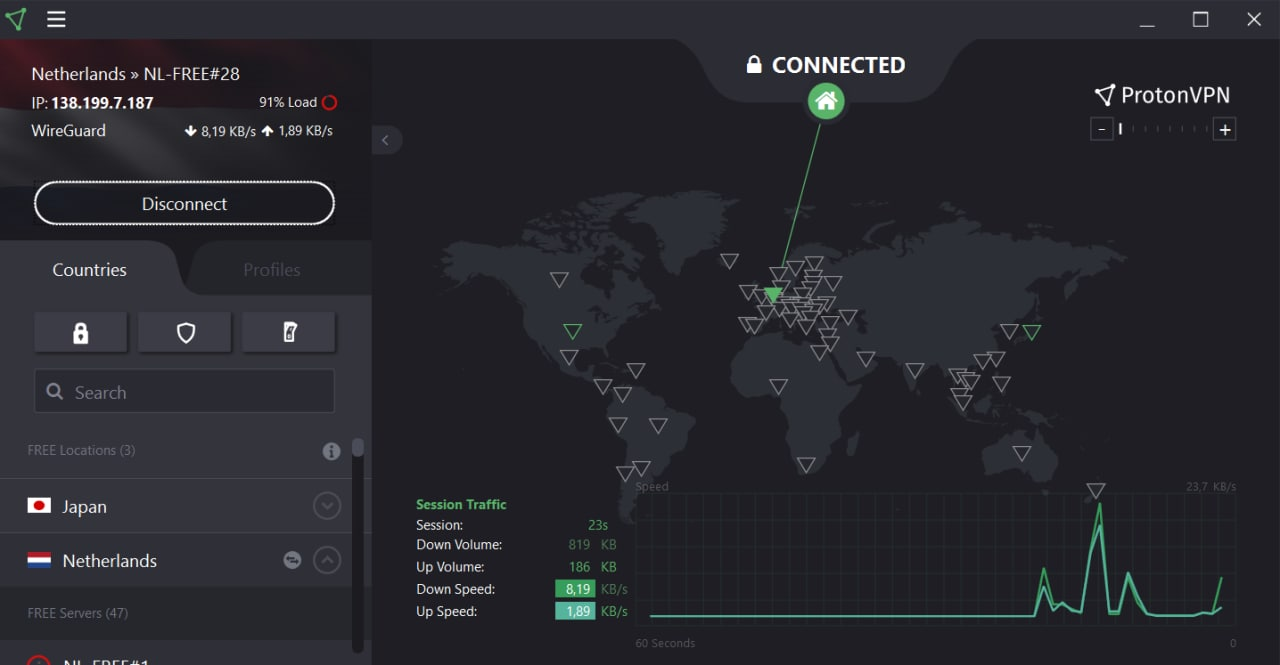Click the CONNECTED status label
Viewport: 1280px width, 665px height.
(838, 65)
